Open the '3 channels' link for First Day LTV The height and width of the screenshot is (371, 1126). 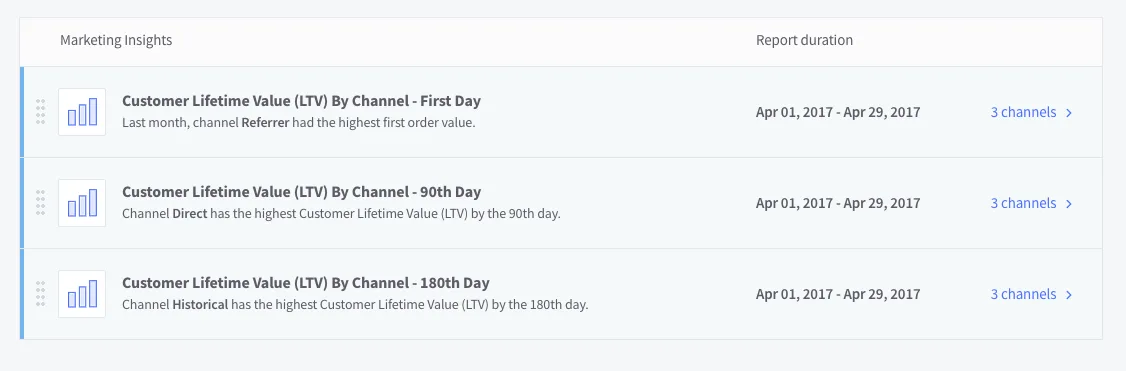coord(1023,112)
